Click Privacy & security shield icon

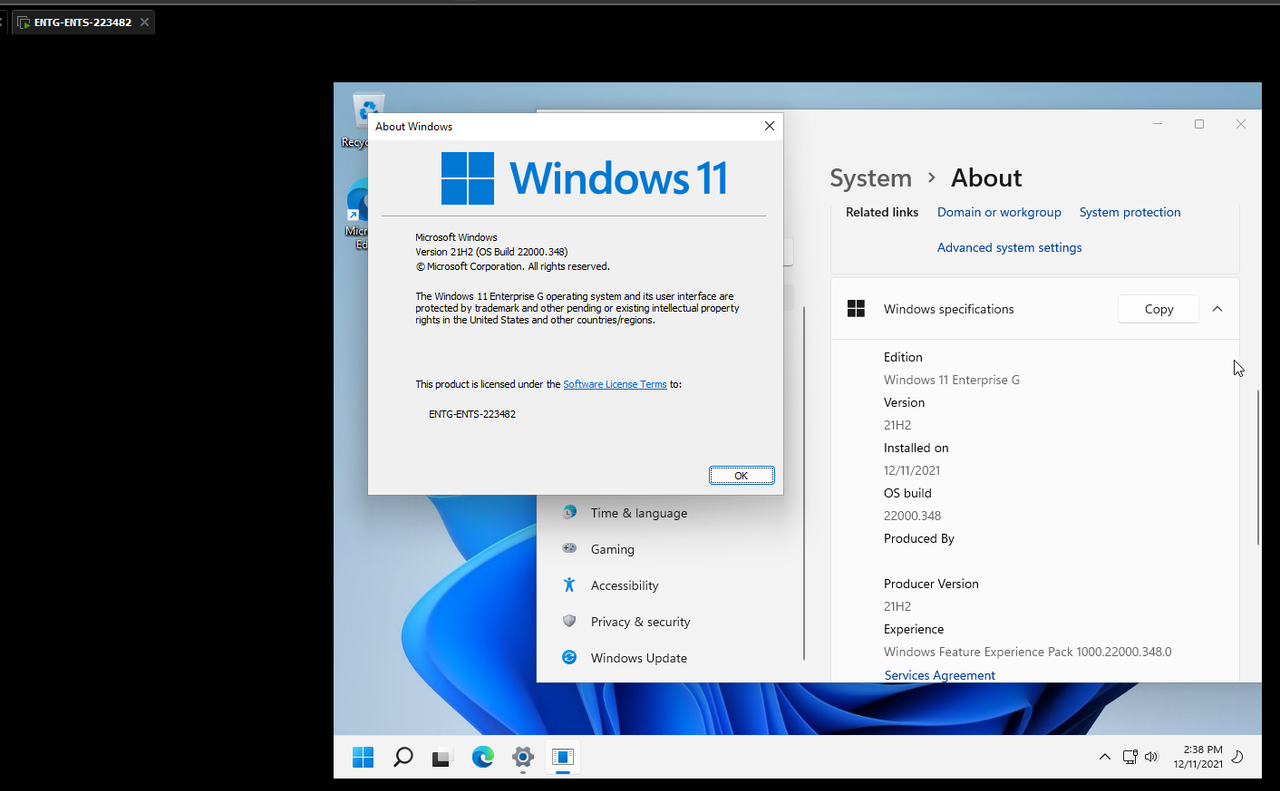569,621
